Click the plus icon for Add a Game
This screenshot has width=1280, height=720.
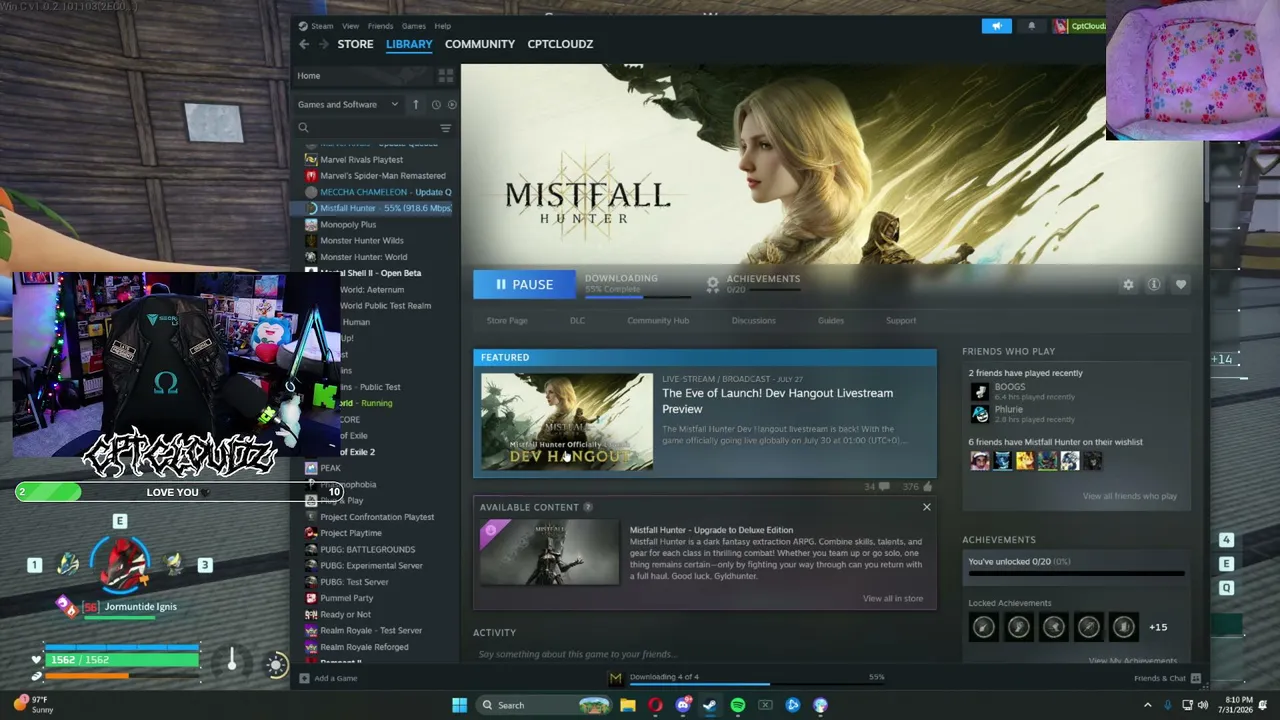(304, 678)
